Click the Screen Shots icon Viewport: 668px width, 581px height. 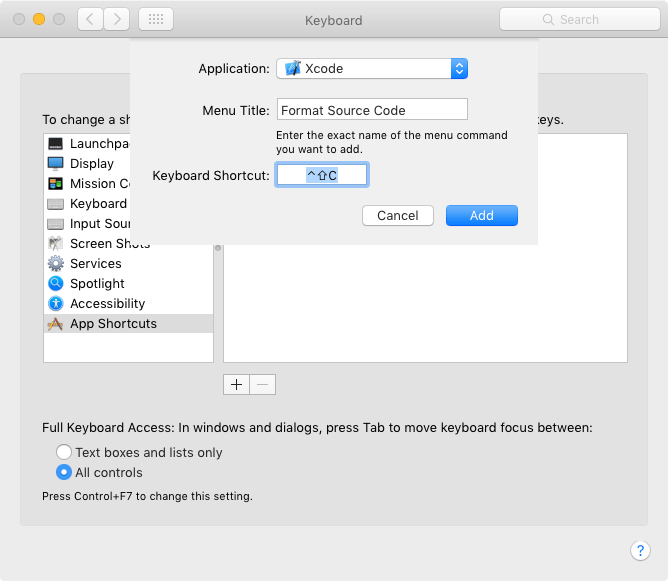click(x=55, y=244)
